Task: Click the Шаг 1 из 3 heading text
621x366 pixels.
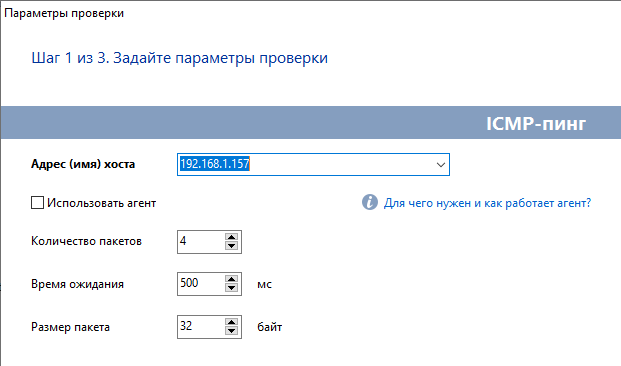Action: tap(179, 58)
